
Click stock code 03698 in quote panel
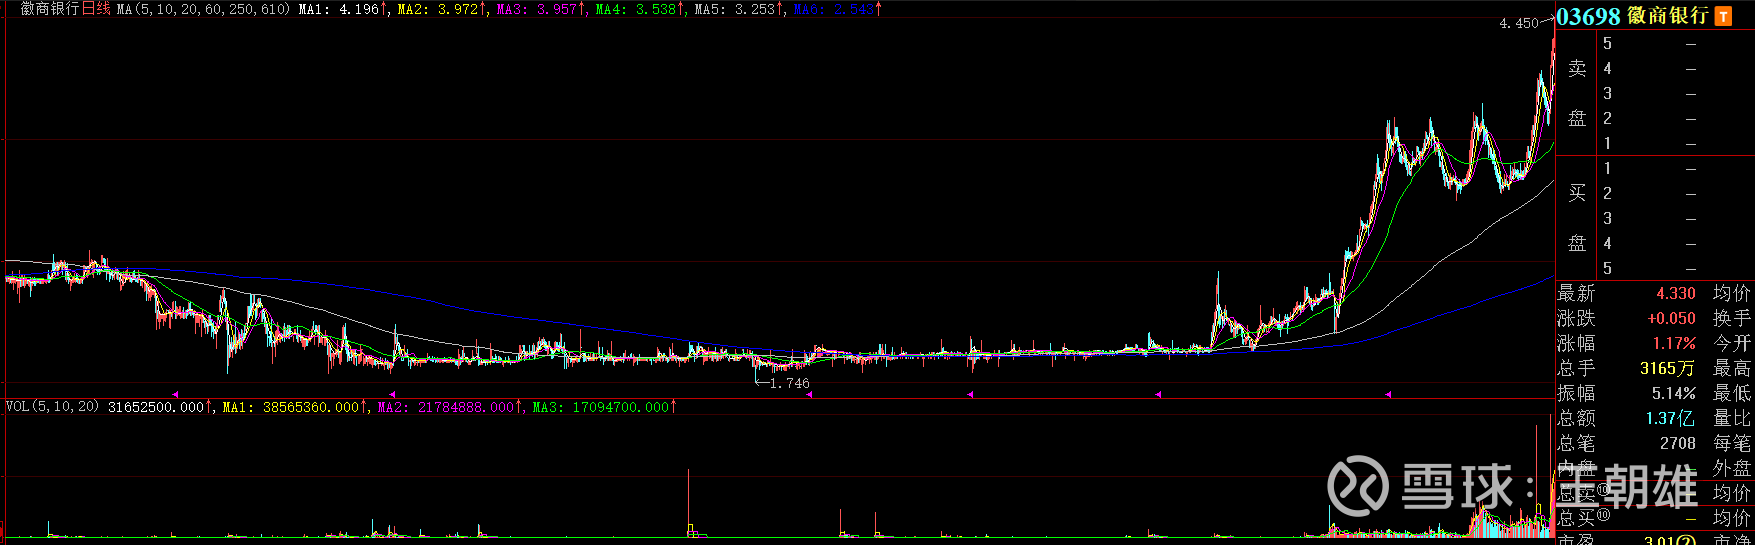tap(1588, 17)
